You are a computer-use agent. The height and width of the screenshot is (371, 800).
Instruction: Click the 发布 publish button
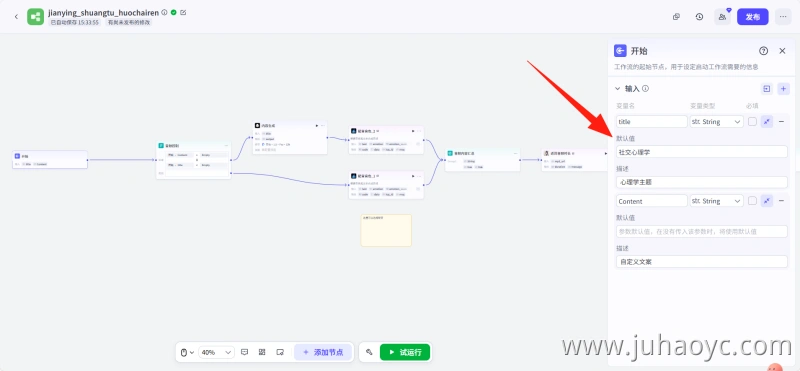753,17
